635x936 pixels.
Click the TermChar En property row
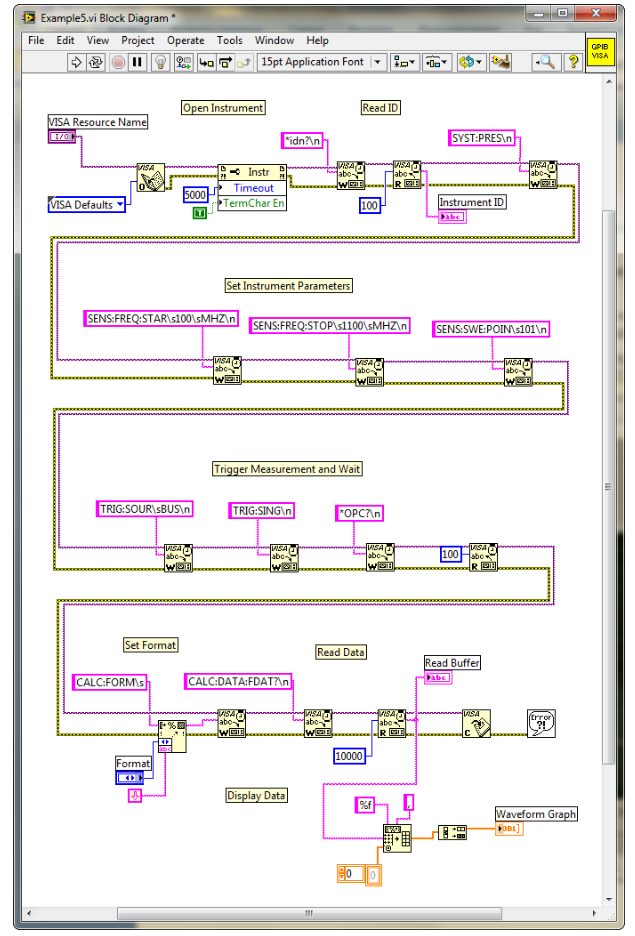coord(252,203)
